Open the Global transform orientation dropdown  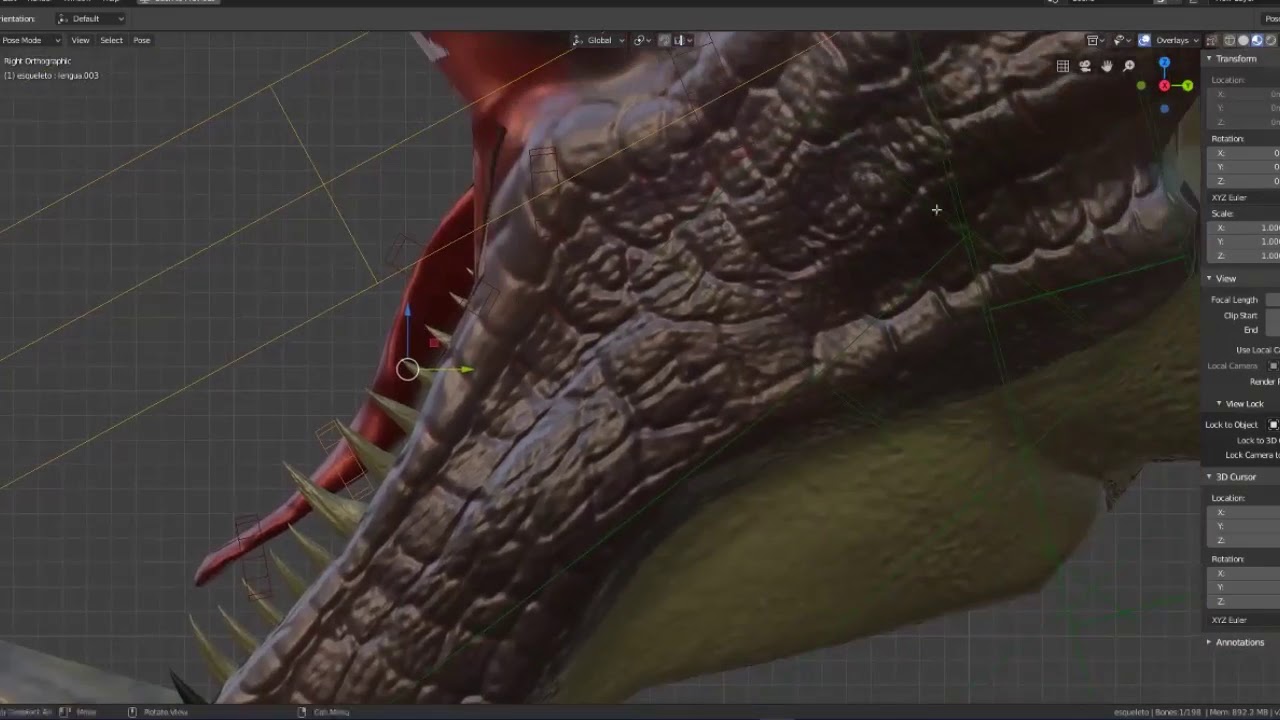click(598, 40)
